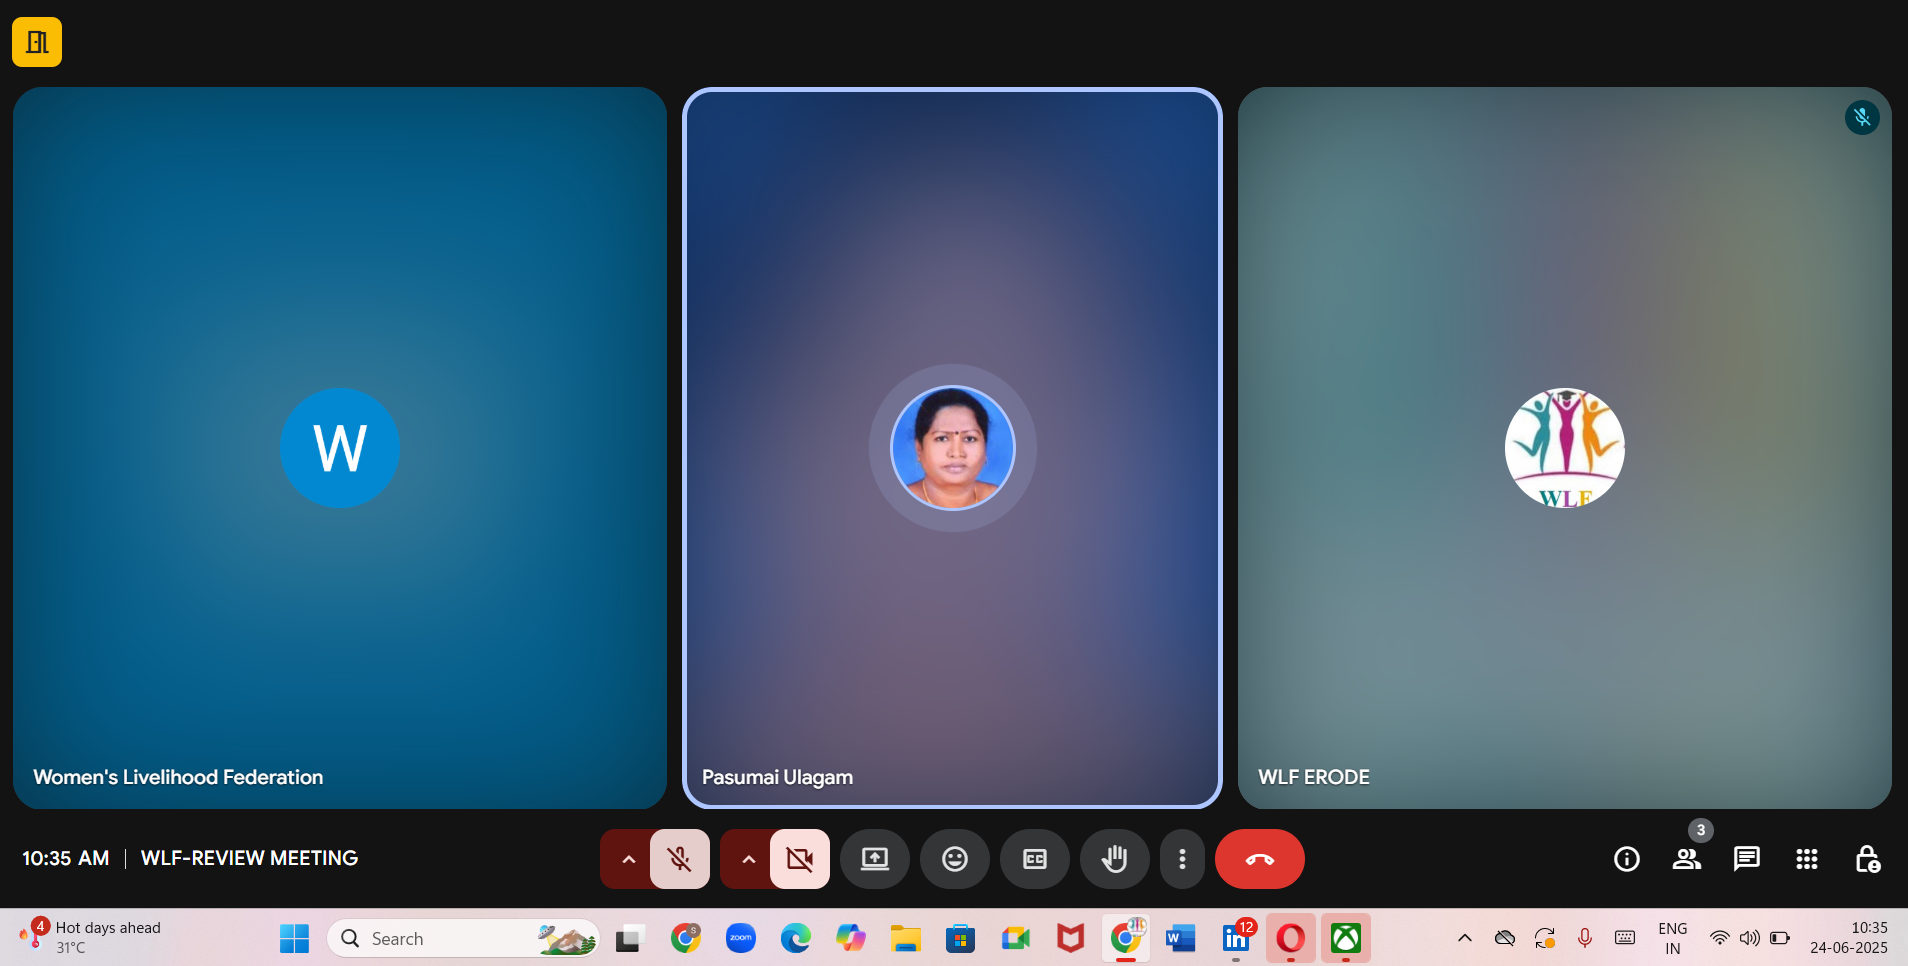The image size is (1908, 966).
Task: Select the WLF ERODE participant tile
Action: click(x=1565, y=448)
